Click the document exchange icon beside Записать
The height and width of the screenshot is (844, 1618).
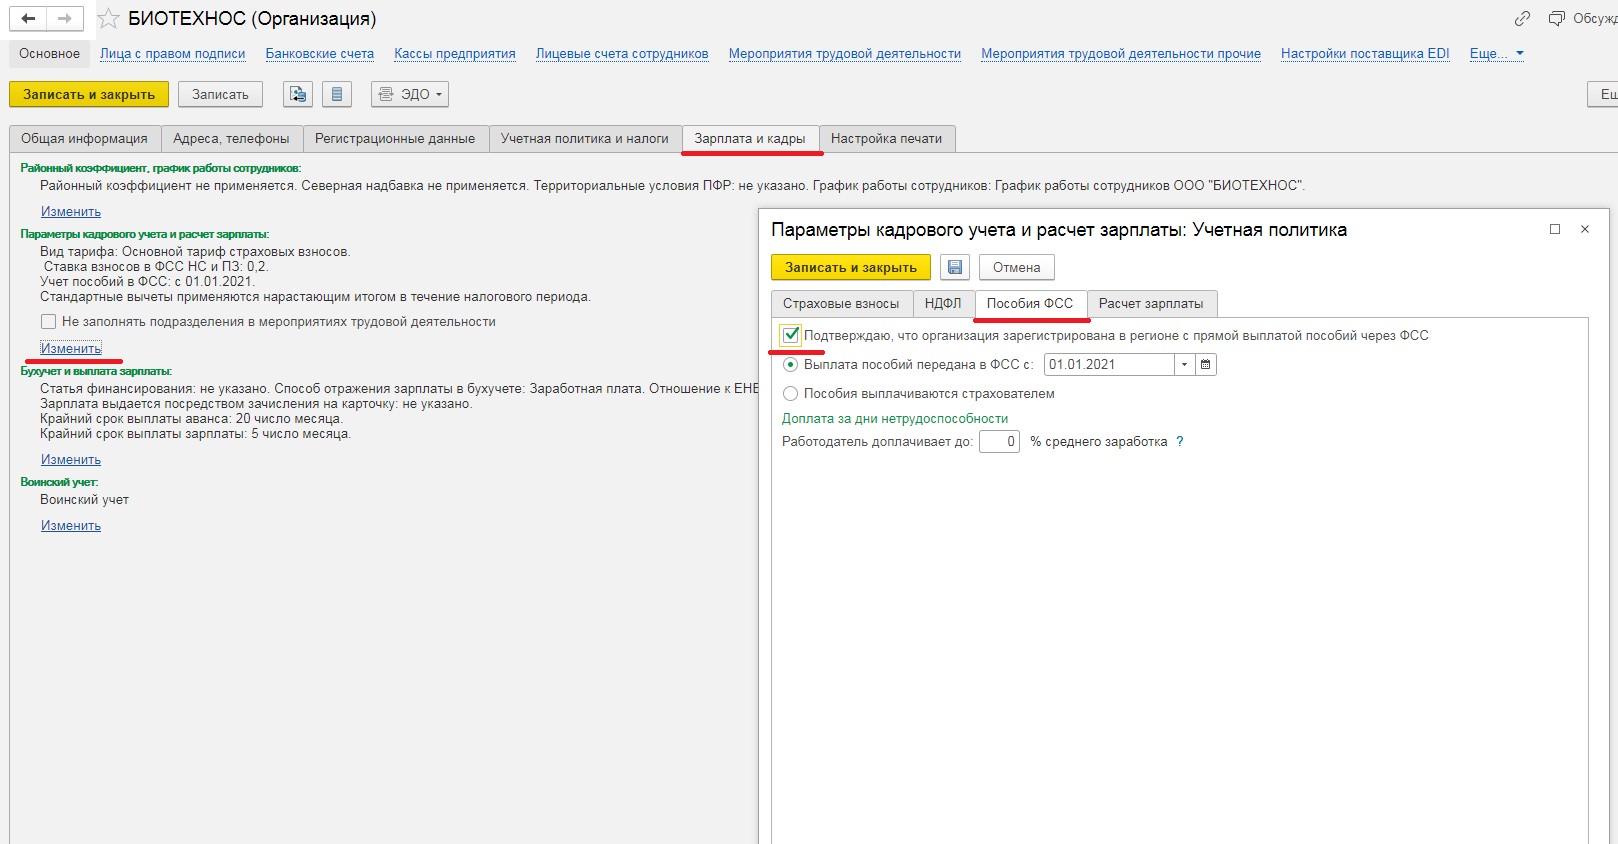click(298, 94)
